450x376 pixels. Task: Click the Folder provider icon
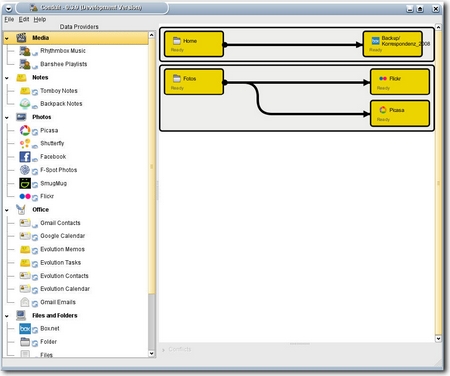coord(25,342)
